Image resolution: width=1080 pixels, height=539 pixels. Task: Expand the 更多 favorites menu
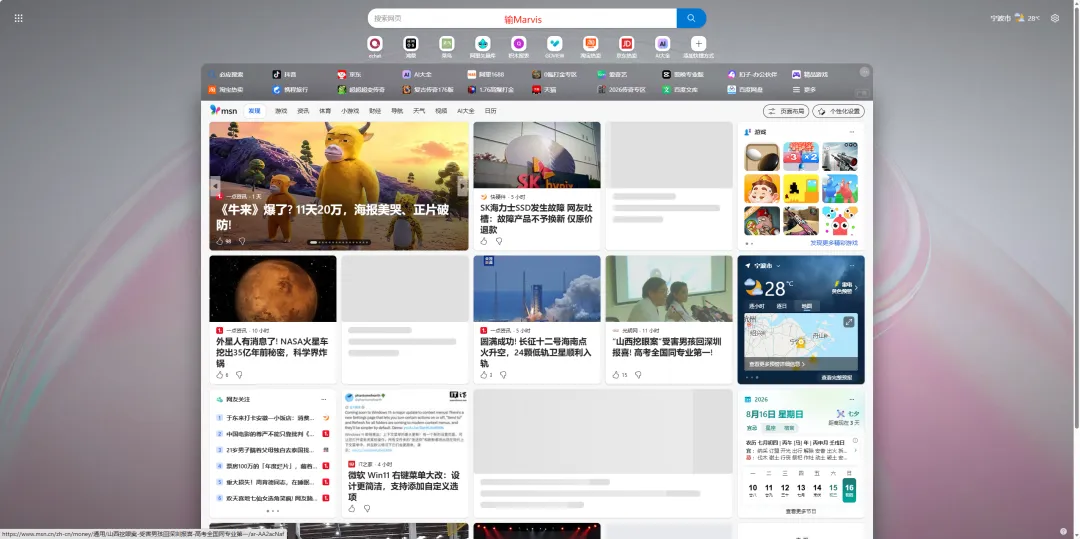(804, 89)
